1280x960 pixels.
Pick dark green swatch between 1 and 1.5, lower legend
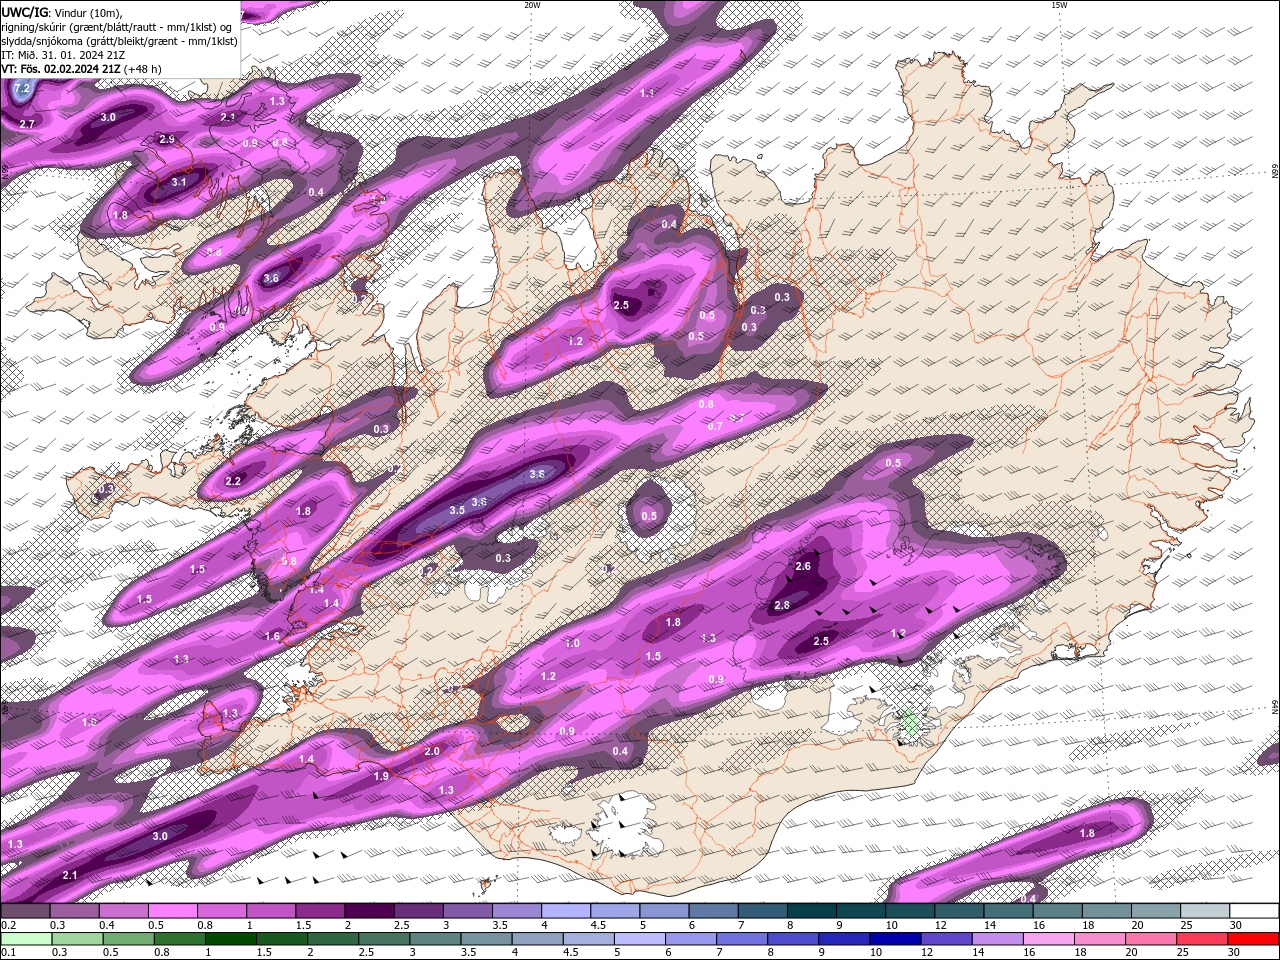(230, 939)
